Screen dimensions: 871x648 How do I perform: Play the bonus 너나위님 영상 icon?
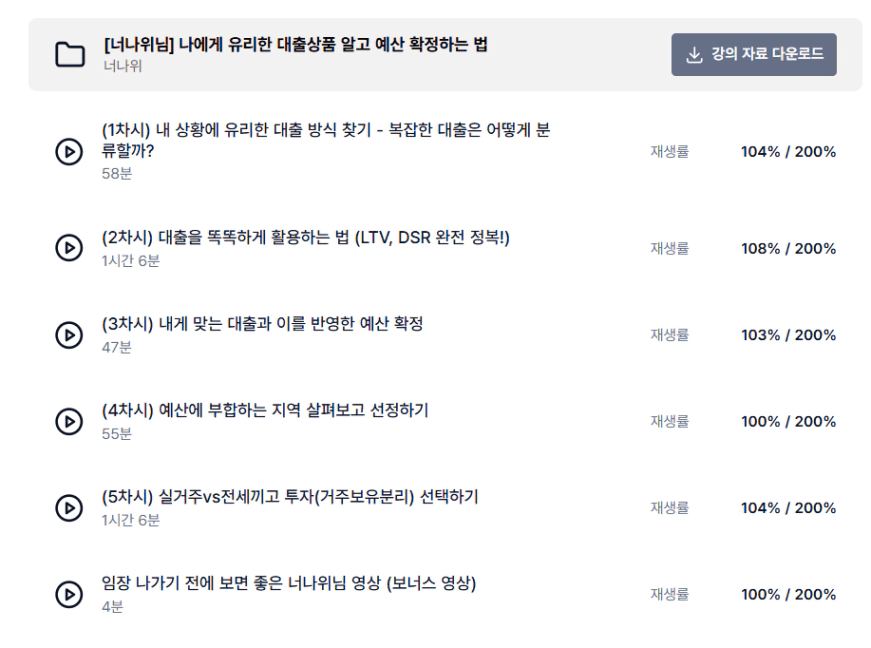[x=69, y=594]
